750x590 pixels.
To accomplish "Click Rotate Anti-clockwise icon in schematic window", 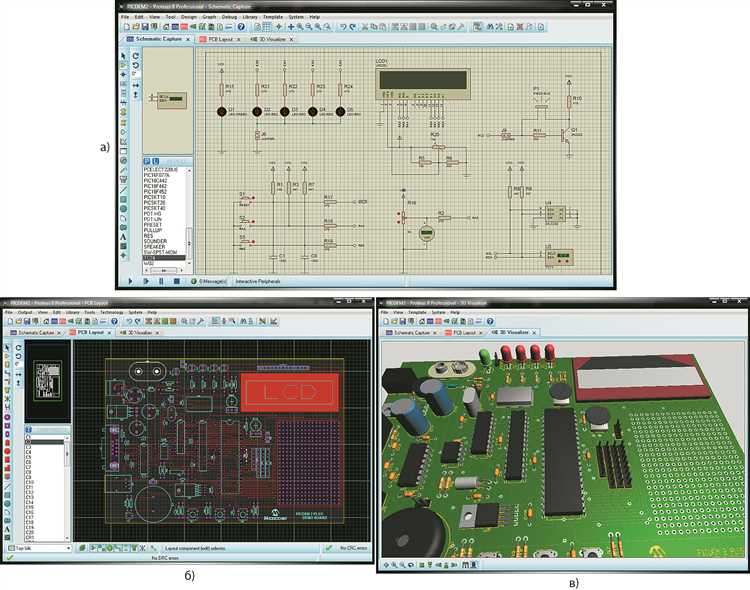I will (x=135, y=65).
